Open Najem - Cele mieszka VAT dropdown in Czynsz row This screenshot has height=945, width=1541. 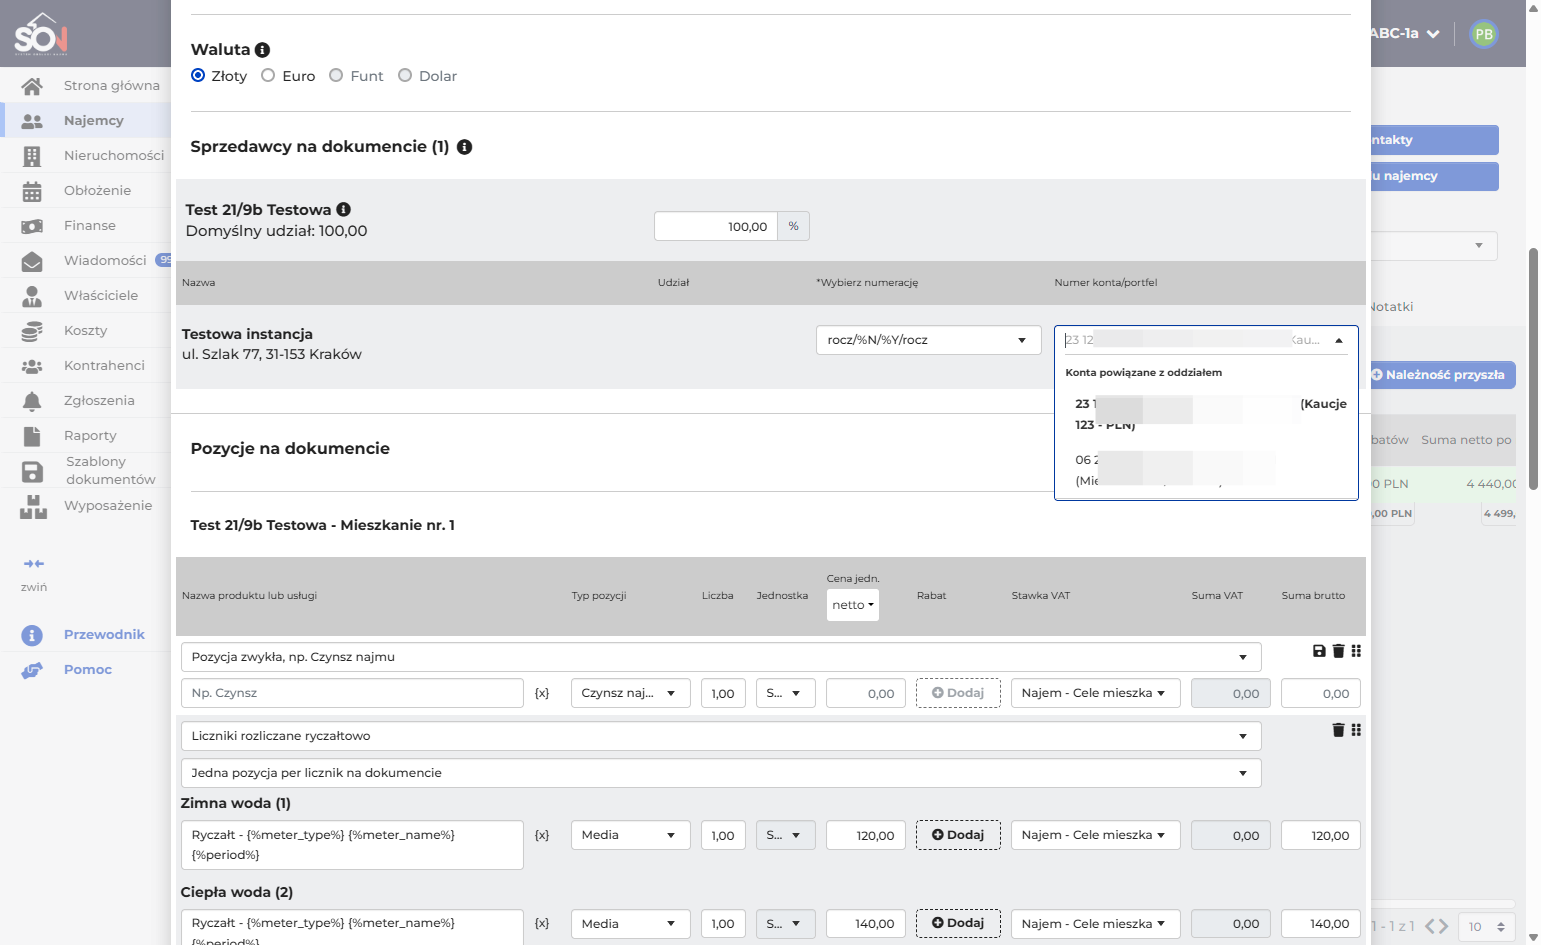point(1095,693)
